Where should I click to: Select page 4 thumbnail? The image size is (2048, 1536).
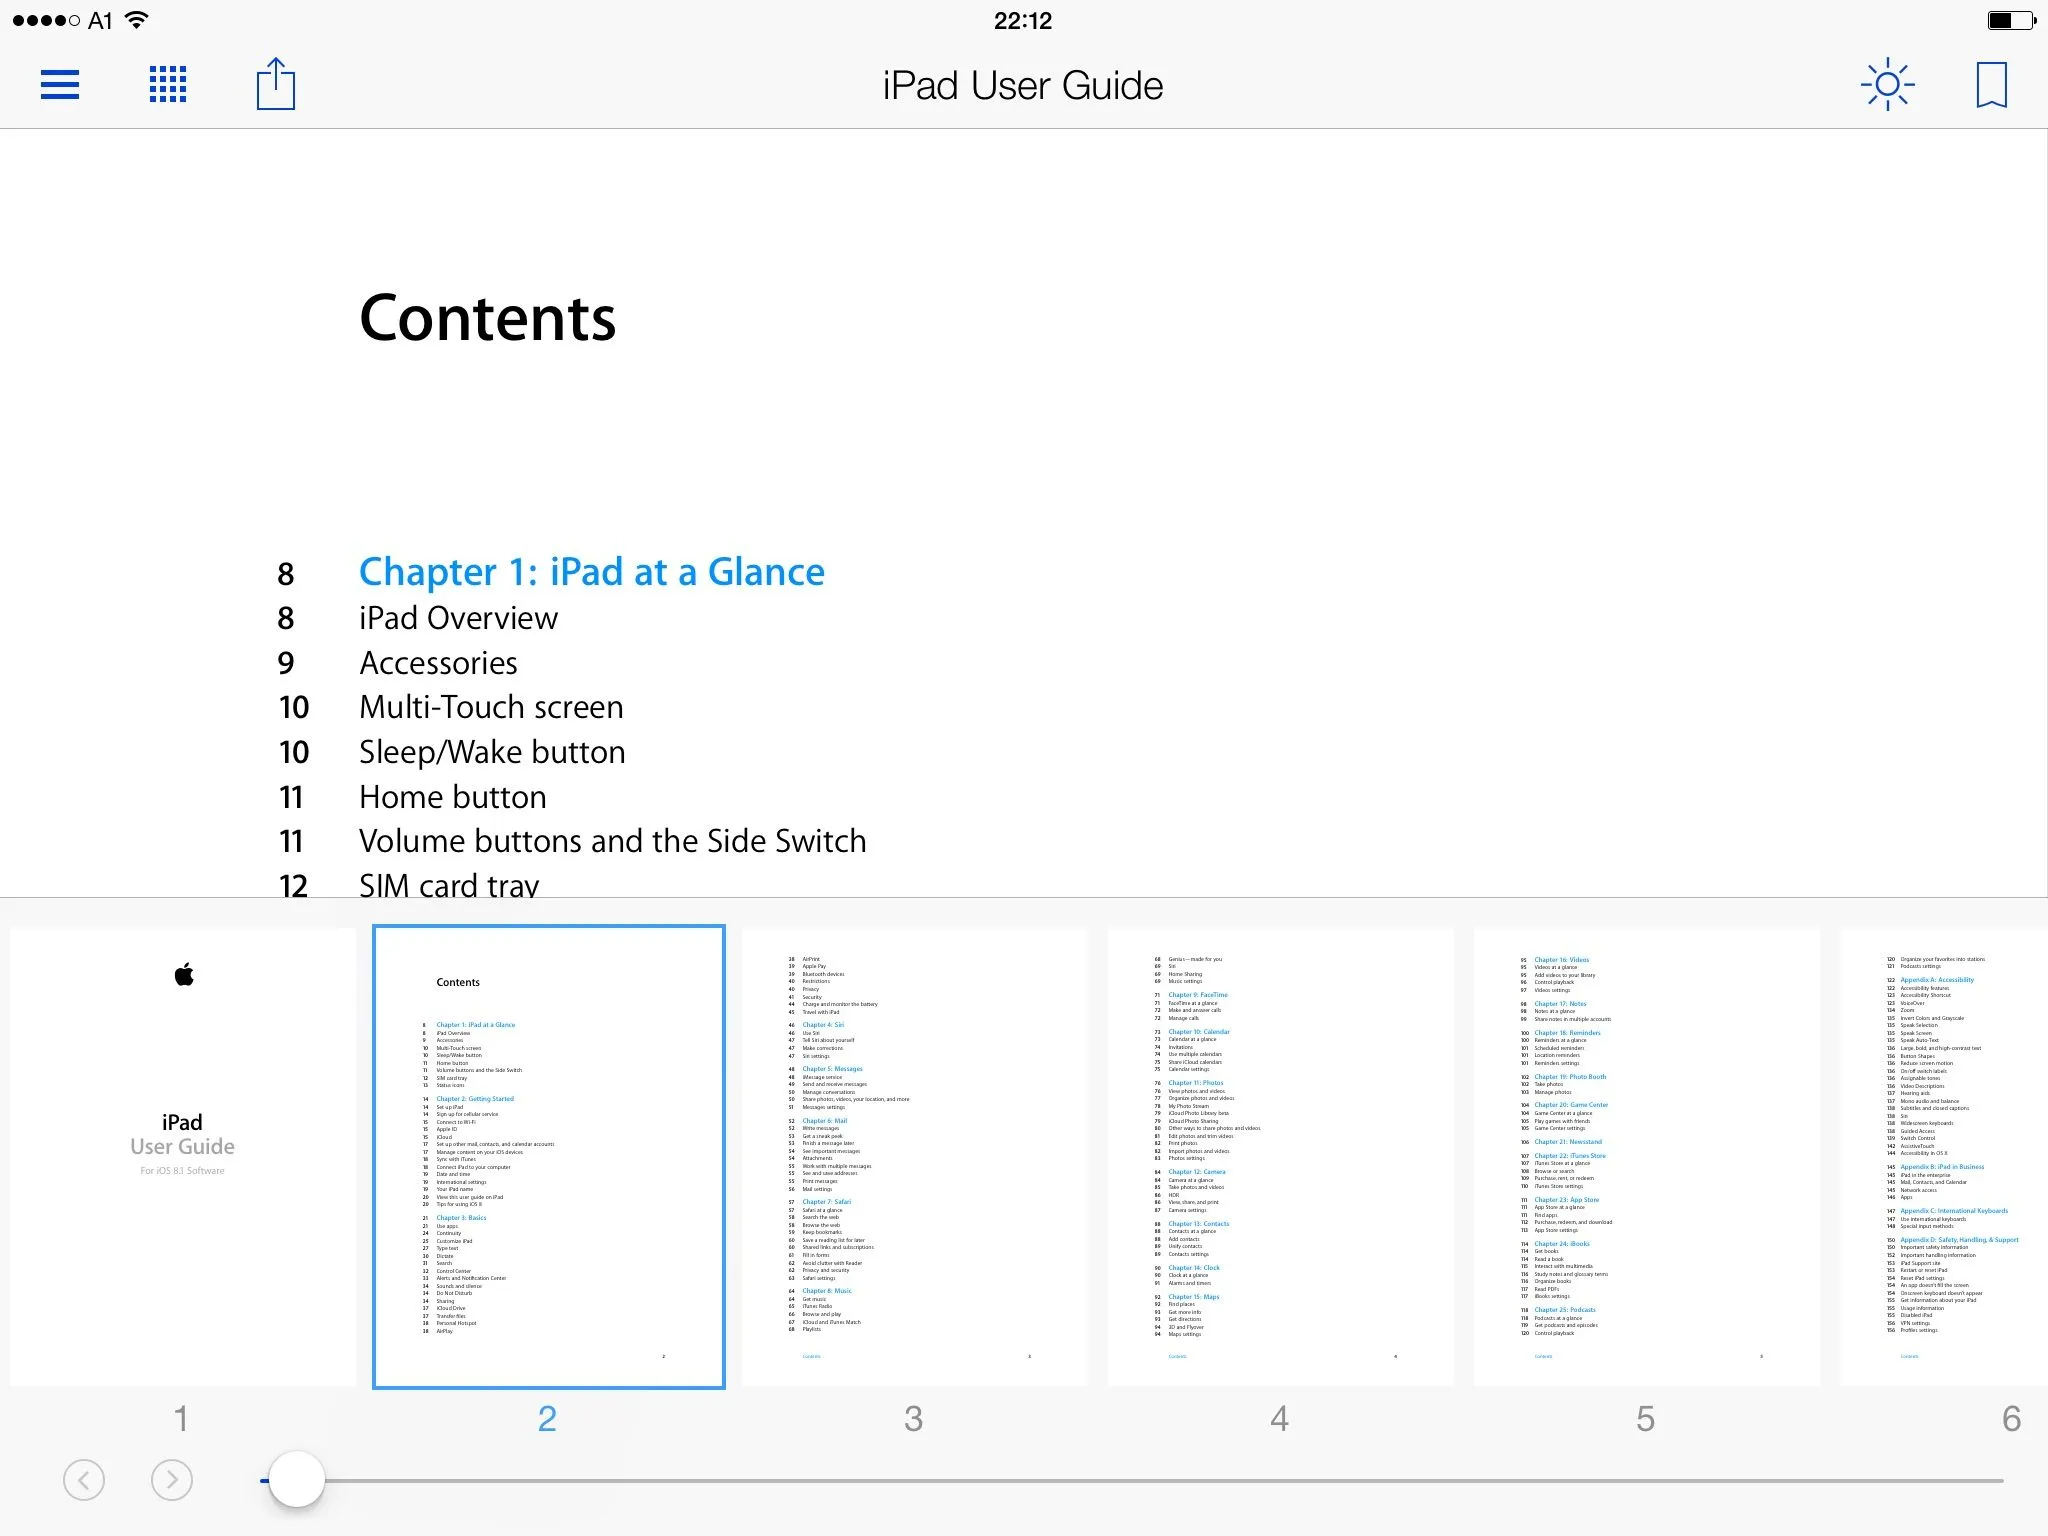coord(1280,1156)
